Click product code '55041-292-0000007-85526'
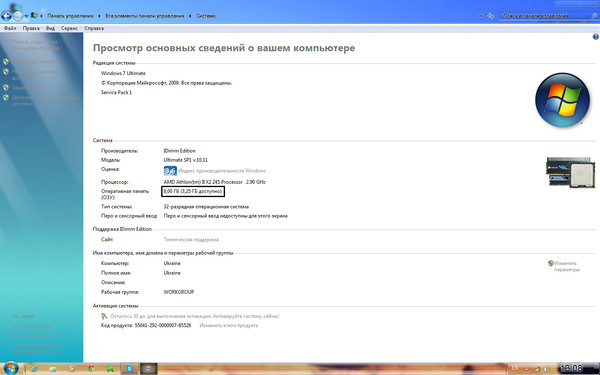Screen dimensions: 600x375 pos(163,326)
